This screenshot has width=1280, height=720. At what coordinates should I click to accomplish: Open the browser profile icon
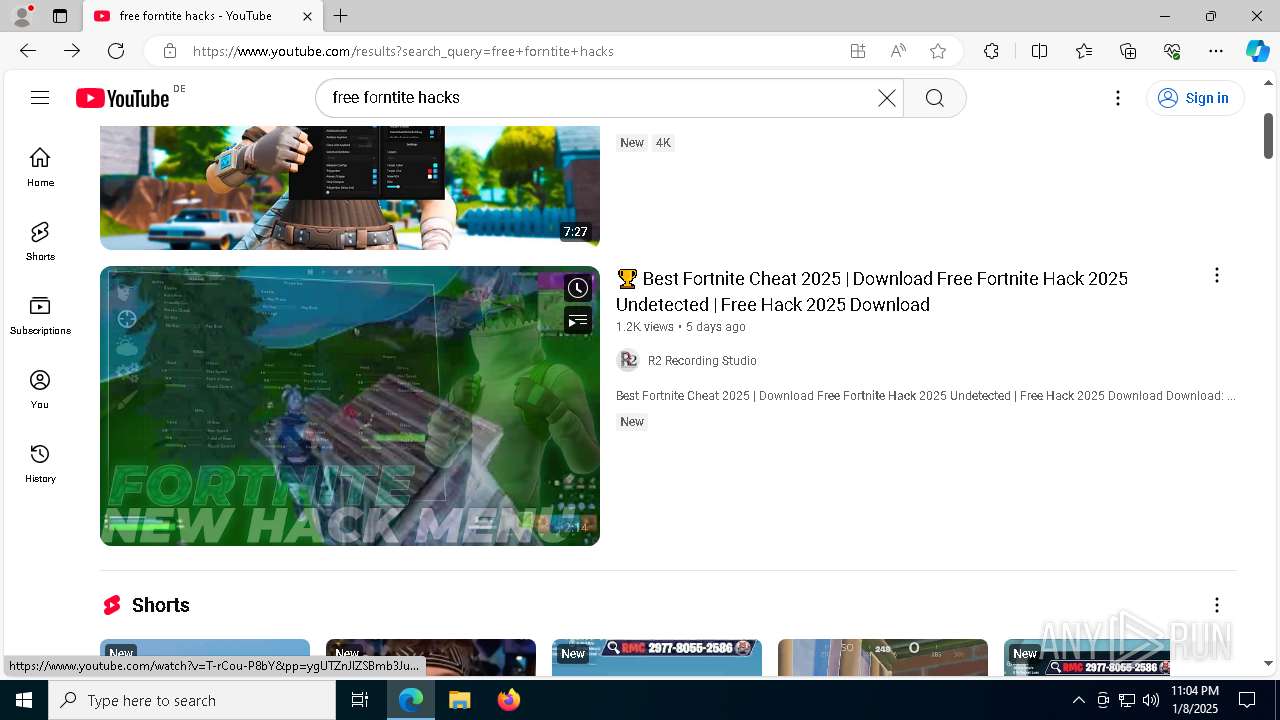(x=22, y=16)
